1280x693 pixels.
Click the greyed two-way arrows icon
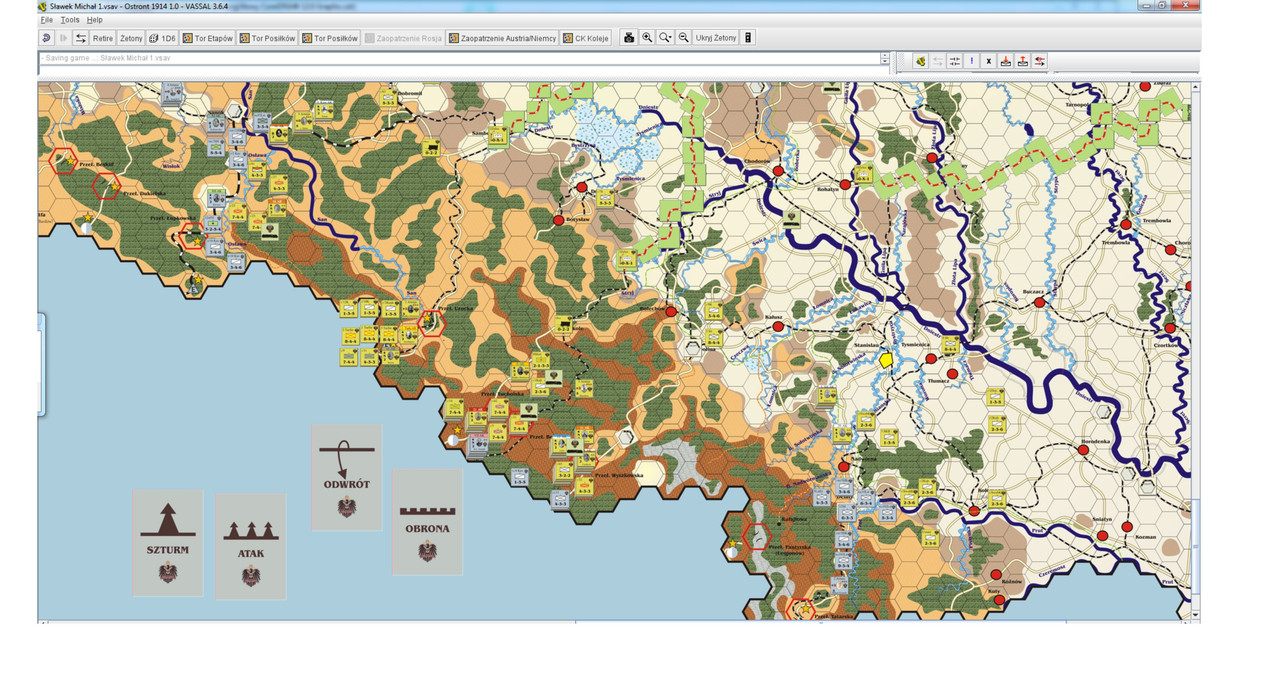[x=938, y=61]
